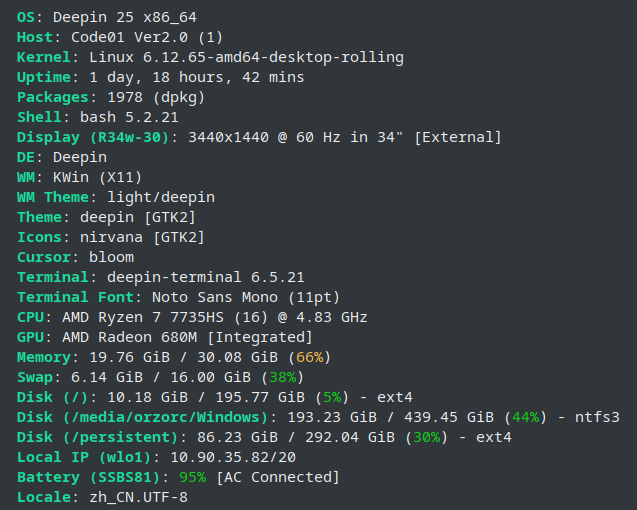The height and width of the screenshot is (510, 637).
Task: Click the Memory usage 66% percentage
Action: [x=308, y=358]
